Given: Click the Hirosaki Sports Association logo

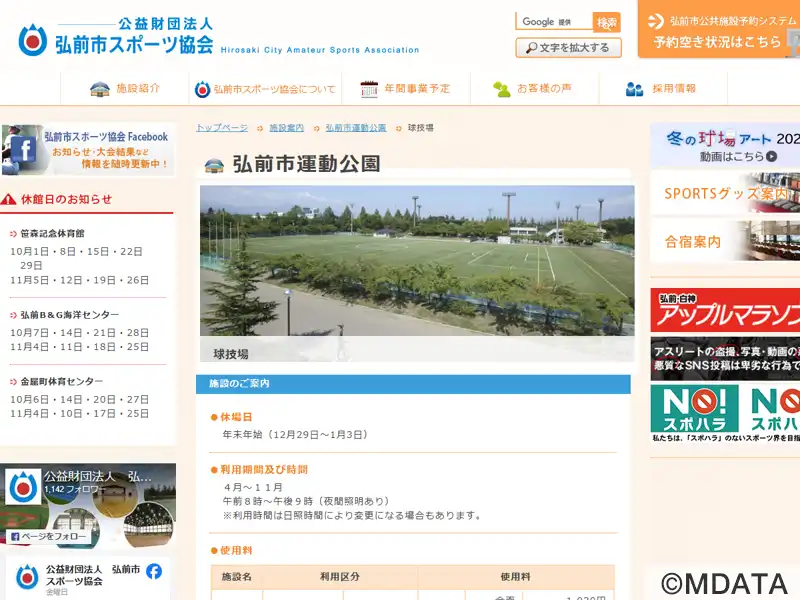Looking at the screenshot, I should [116, 37].
